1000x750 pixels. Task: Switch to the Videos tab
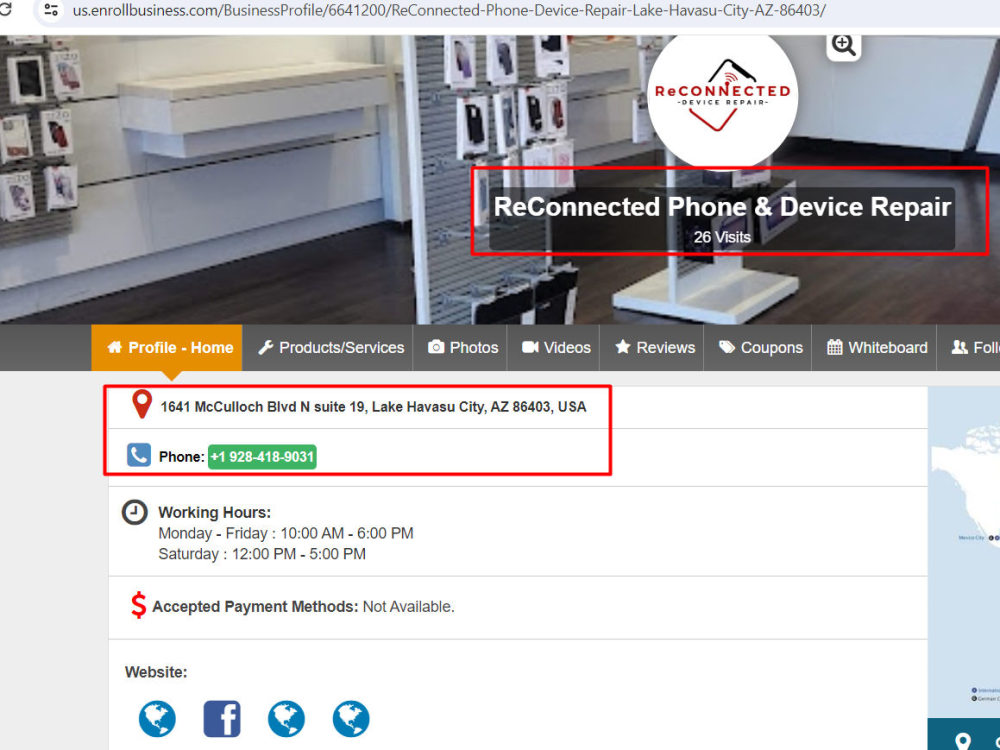tap(555, 348)
